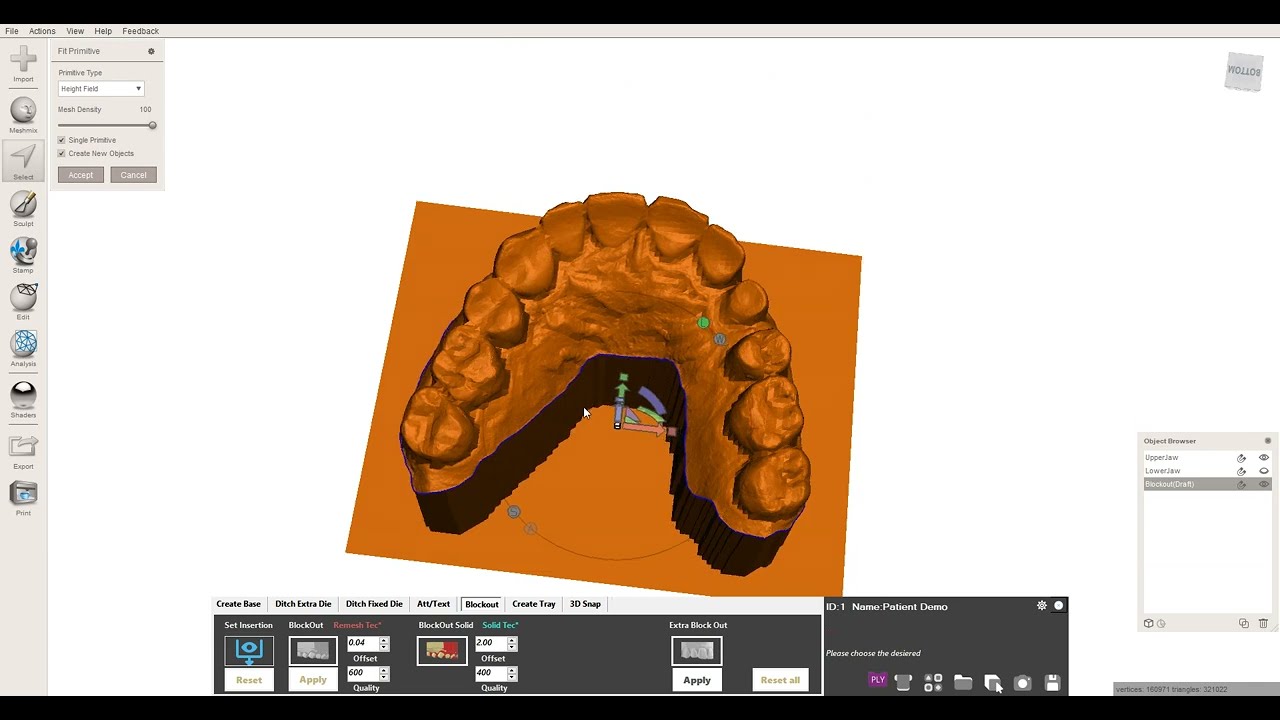Click Apply under BlockOut
The width and height of the screenshot is (1280, 720).
(x=313, y=680)
